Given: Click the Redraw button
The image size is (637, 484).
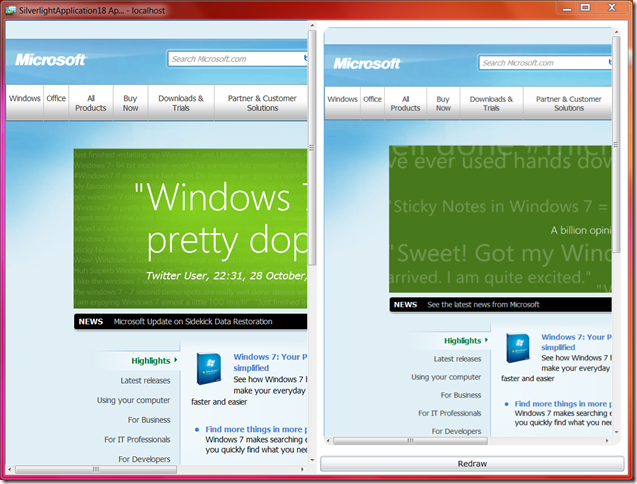Looking at the screenshot, I should pos(472,464).
